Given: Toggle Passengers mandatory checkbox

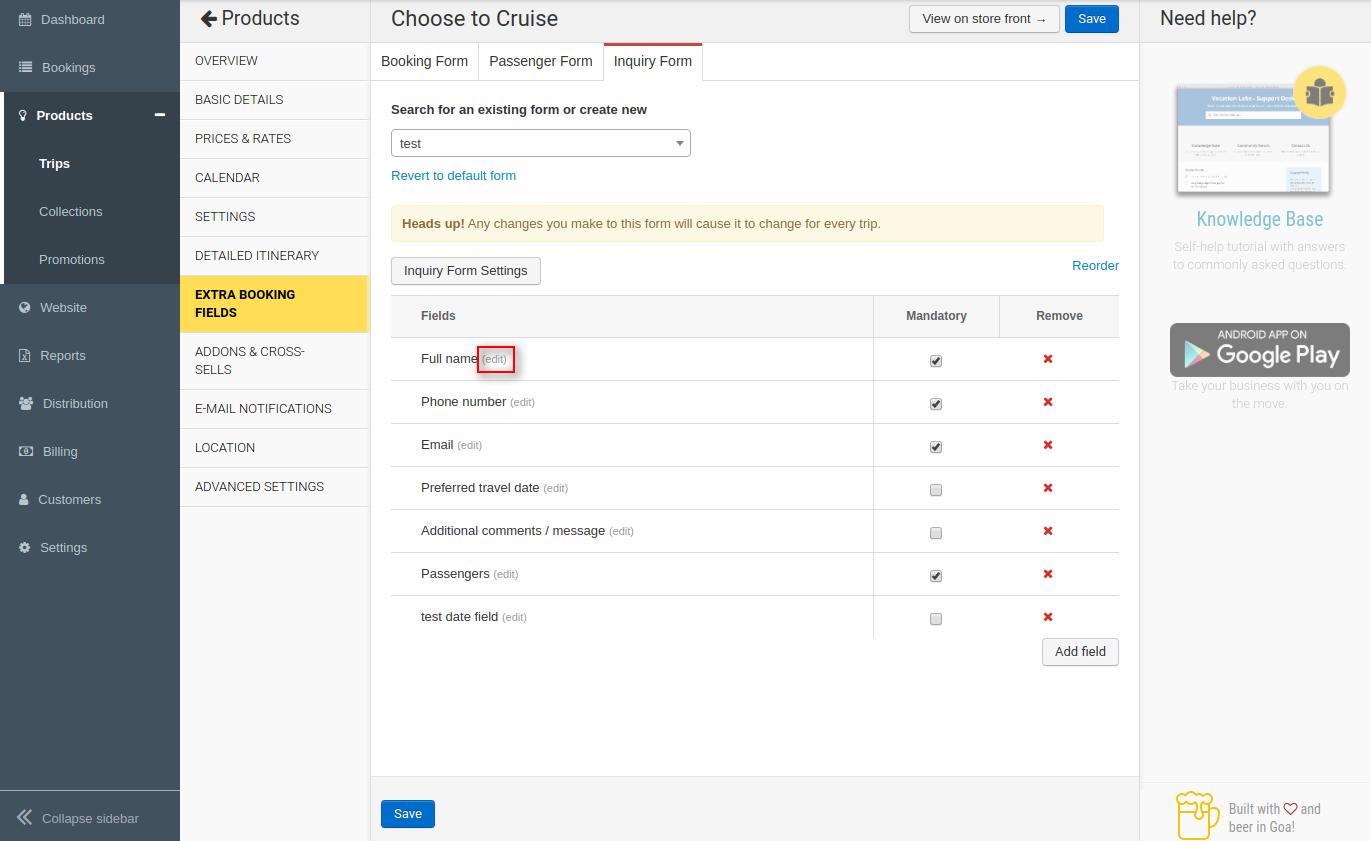Looking at the screenshot, I should coord(936,576).
